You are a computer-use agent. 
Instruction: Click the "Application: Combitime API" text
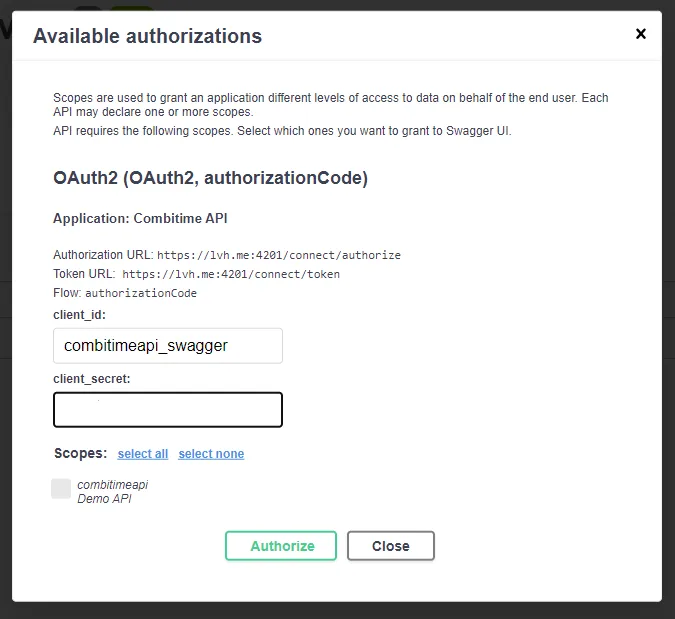click(x=147, y=219)
